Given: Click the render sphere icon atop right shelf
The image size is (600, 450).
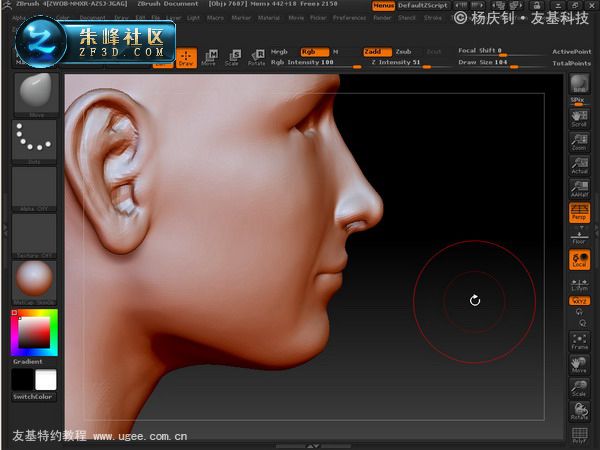Looking at the screenshot, I should coord(579,84).
